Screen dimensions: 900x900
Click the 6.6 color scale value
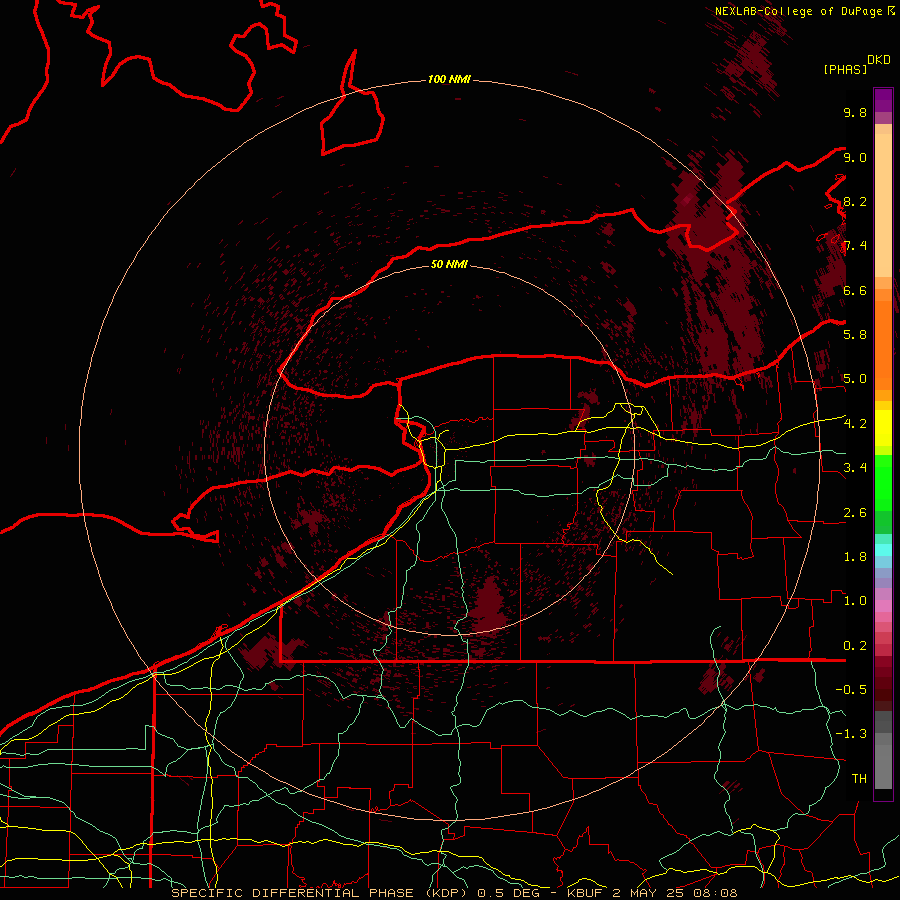click(855, 290)
